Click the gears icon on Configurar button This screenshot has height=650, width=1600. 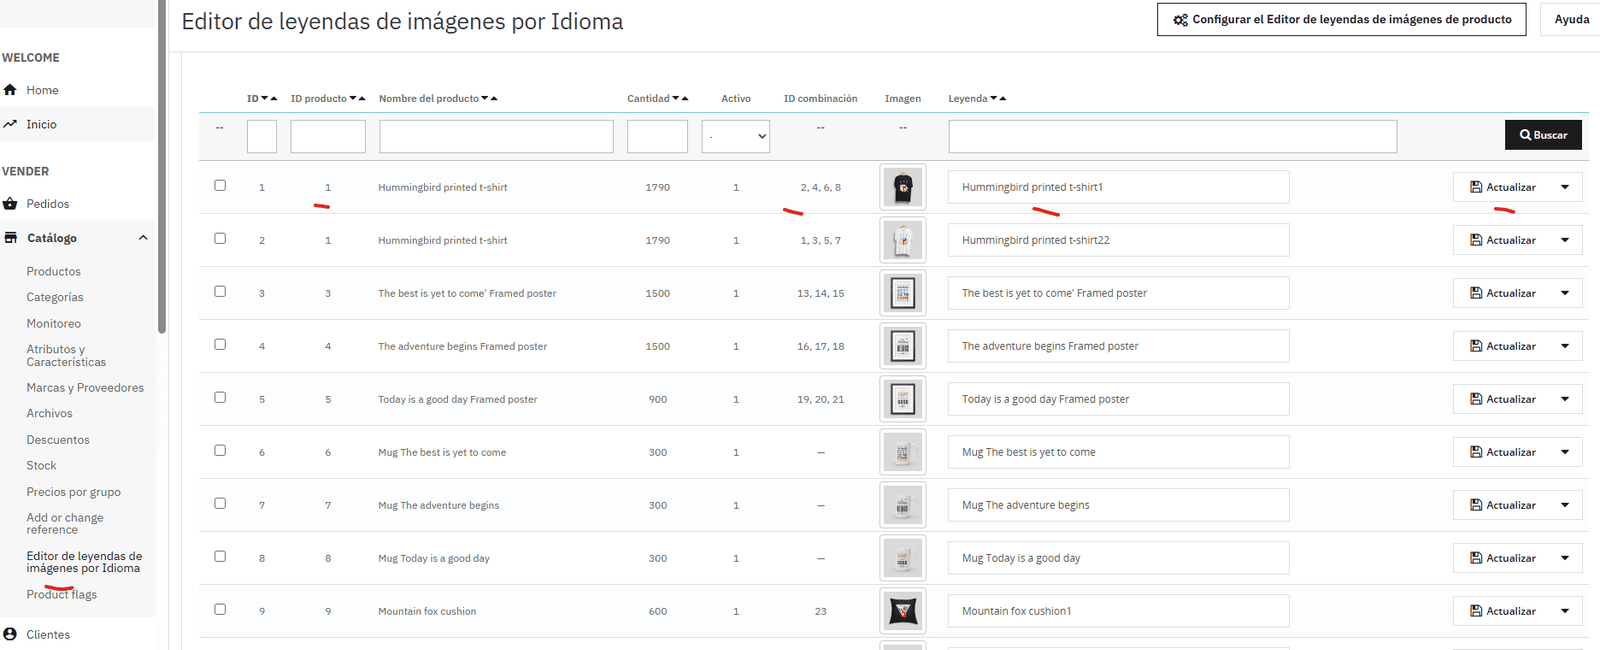click(x=1181, y=19)
